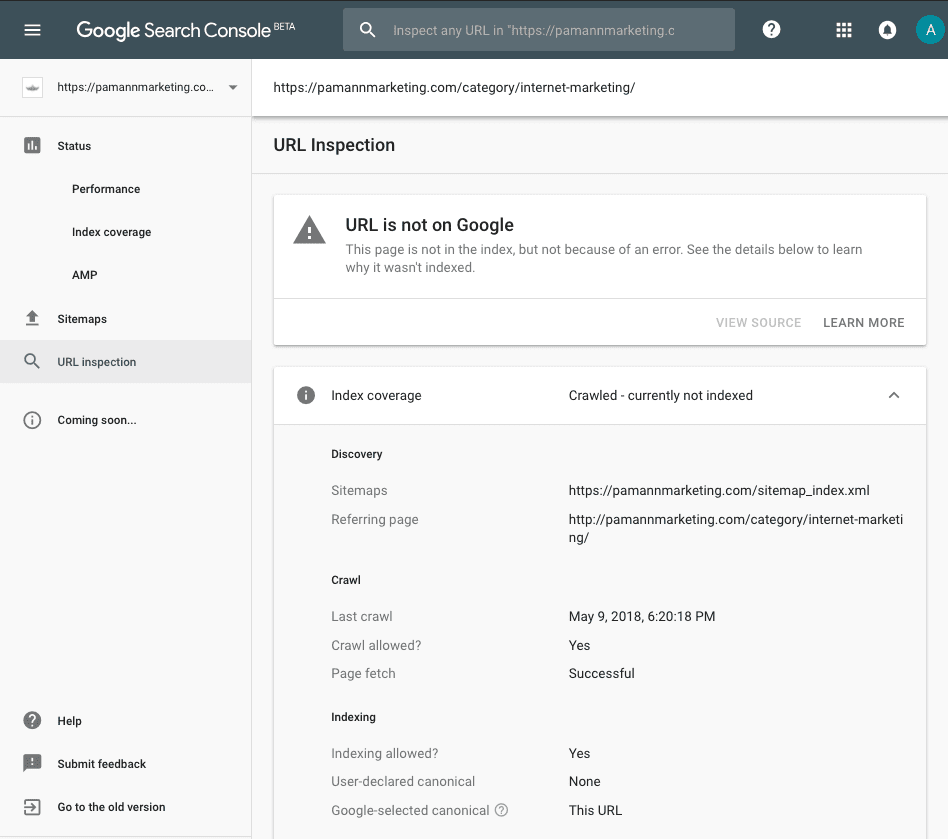948x839 pixels.
Task: Click Submit feedback
Action: click(x=102, y=763)
